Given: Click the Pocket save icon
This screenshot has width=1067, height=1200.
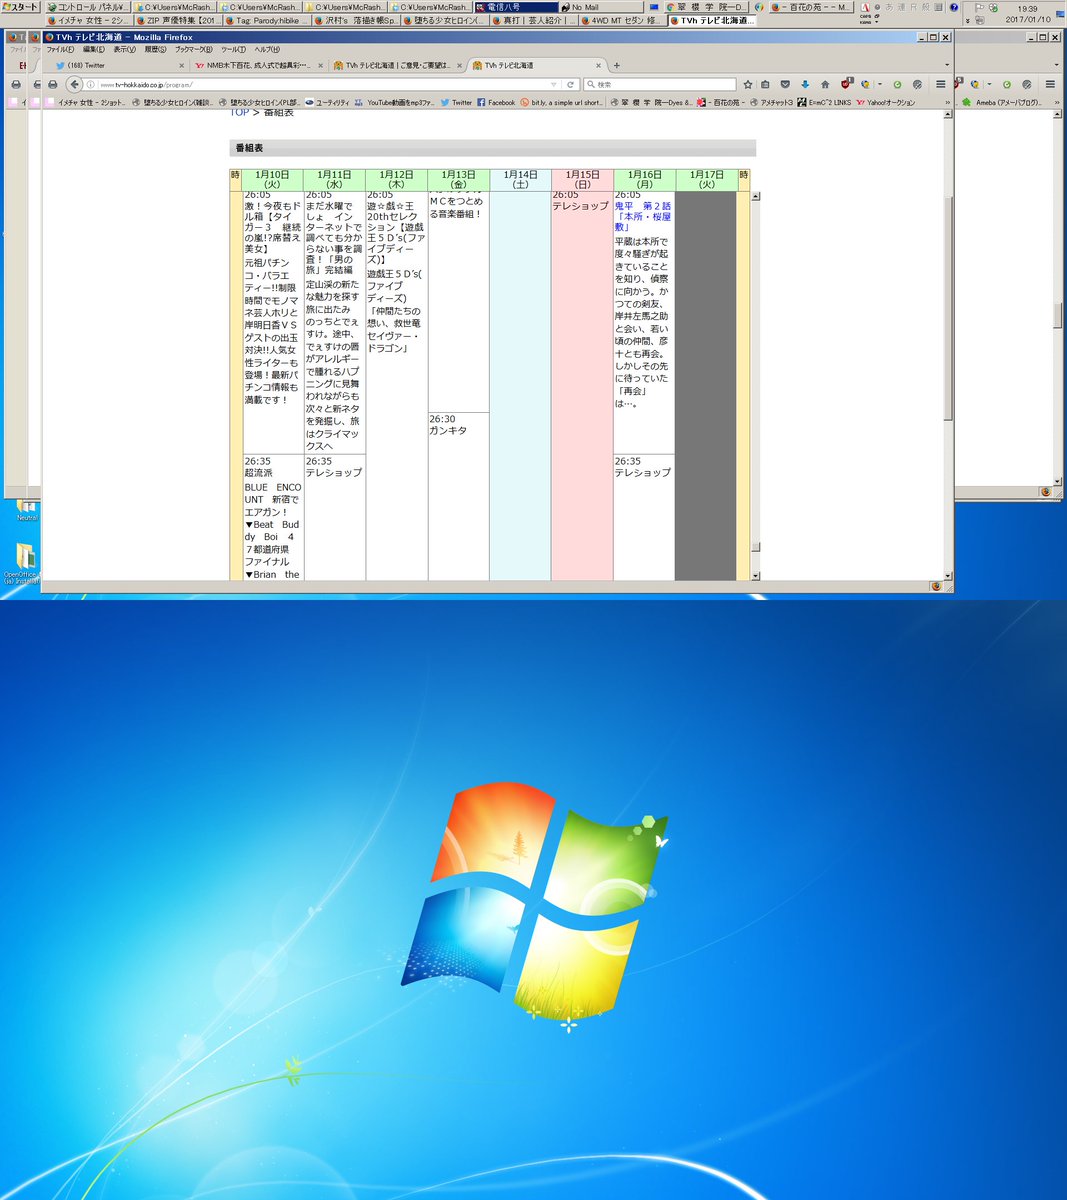Looking at the screenshot, I should [786, 84].
